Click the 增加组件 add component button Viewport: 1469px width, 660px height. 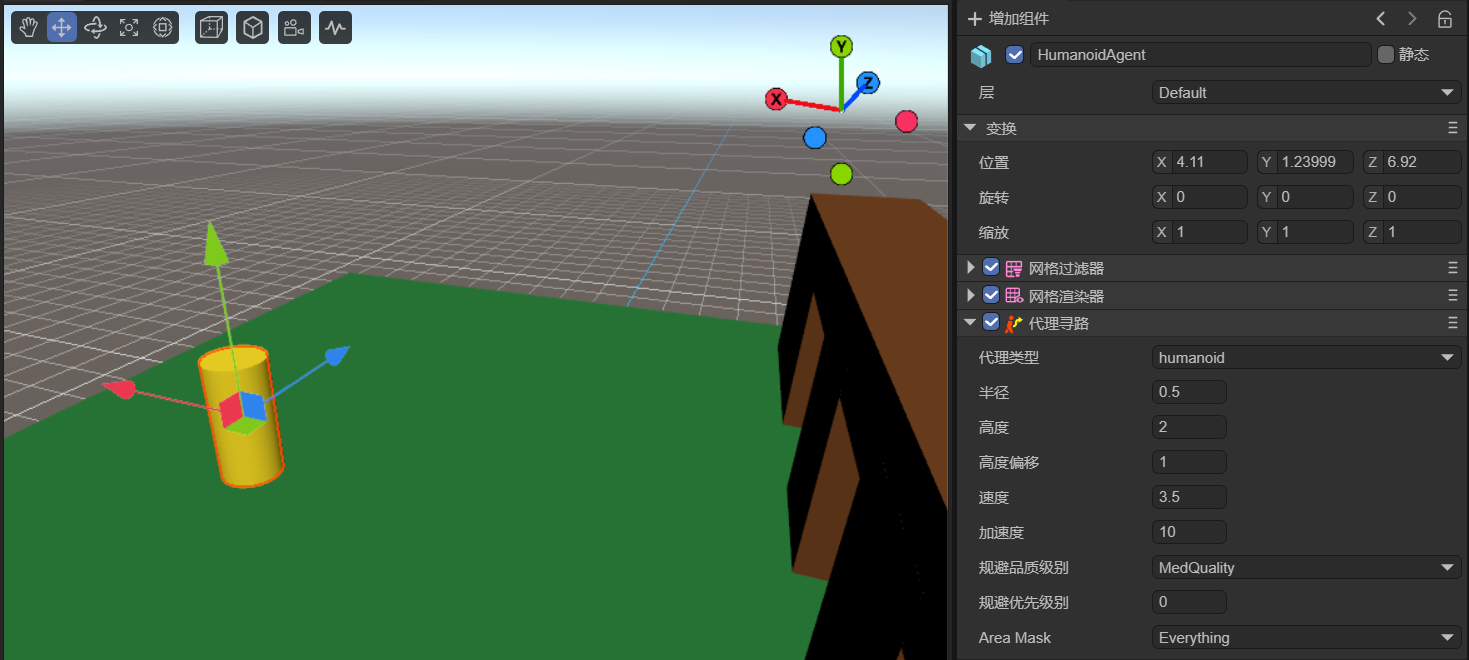[x=1008, y=19]
